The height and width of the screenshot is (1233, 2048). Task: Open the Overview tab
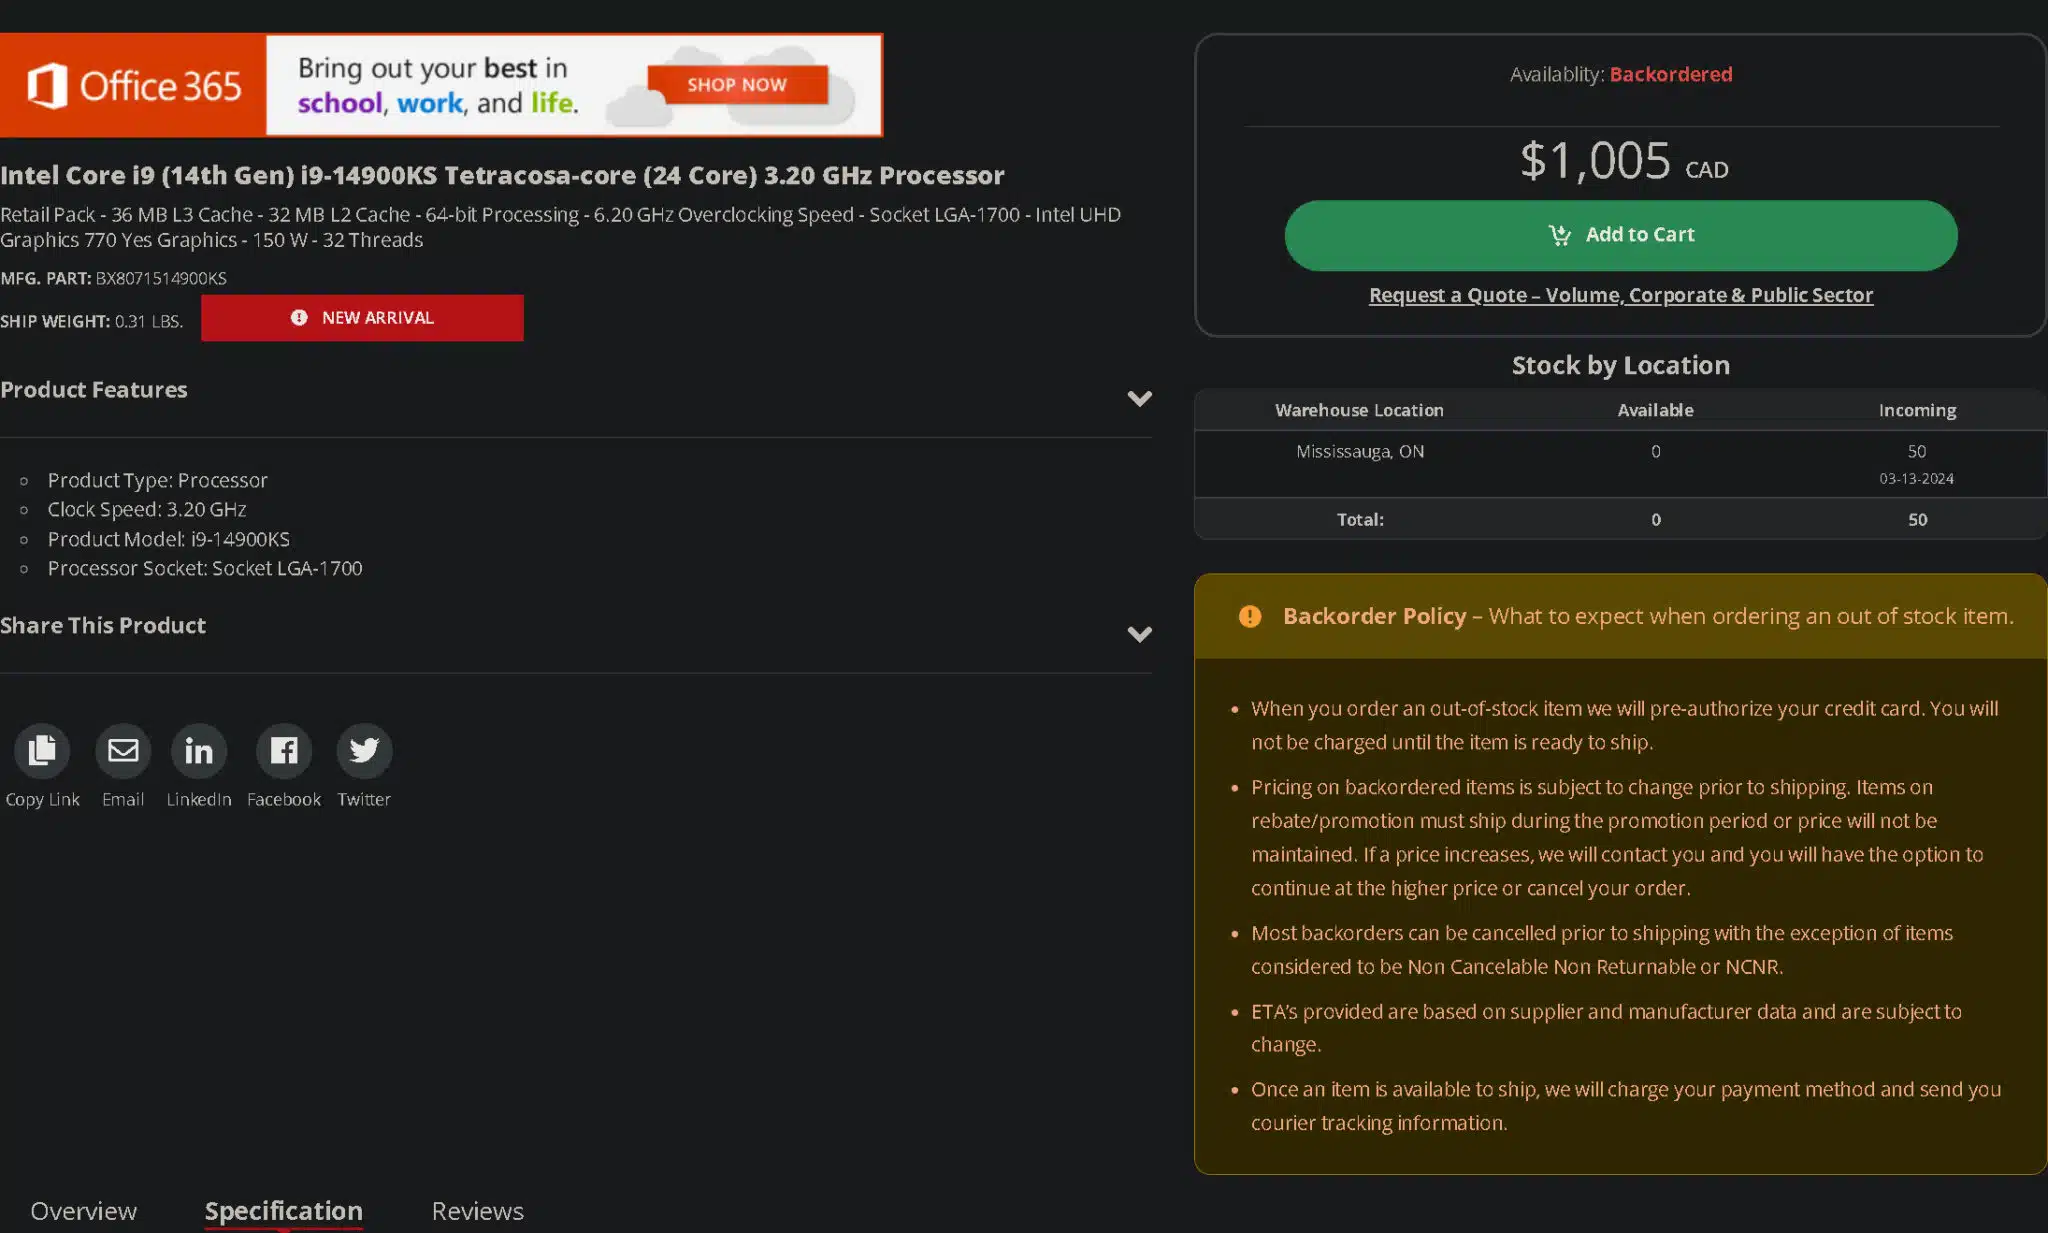84,1211
